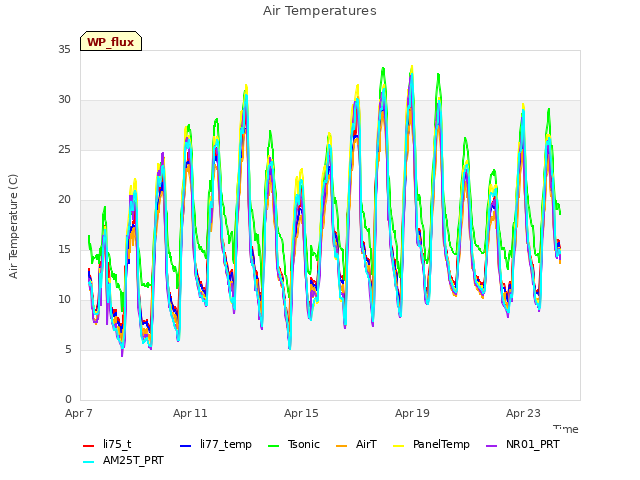Toggle the li77_temp legend entry

pyautogui.click(x=216, y=444)
